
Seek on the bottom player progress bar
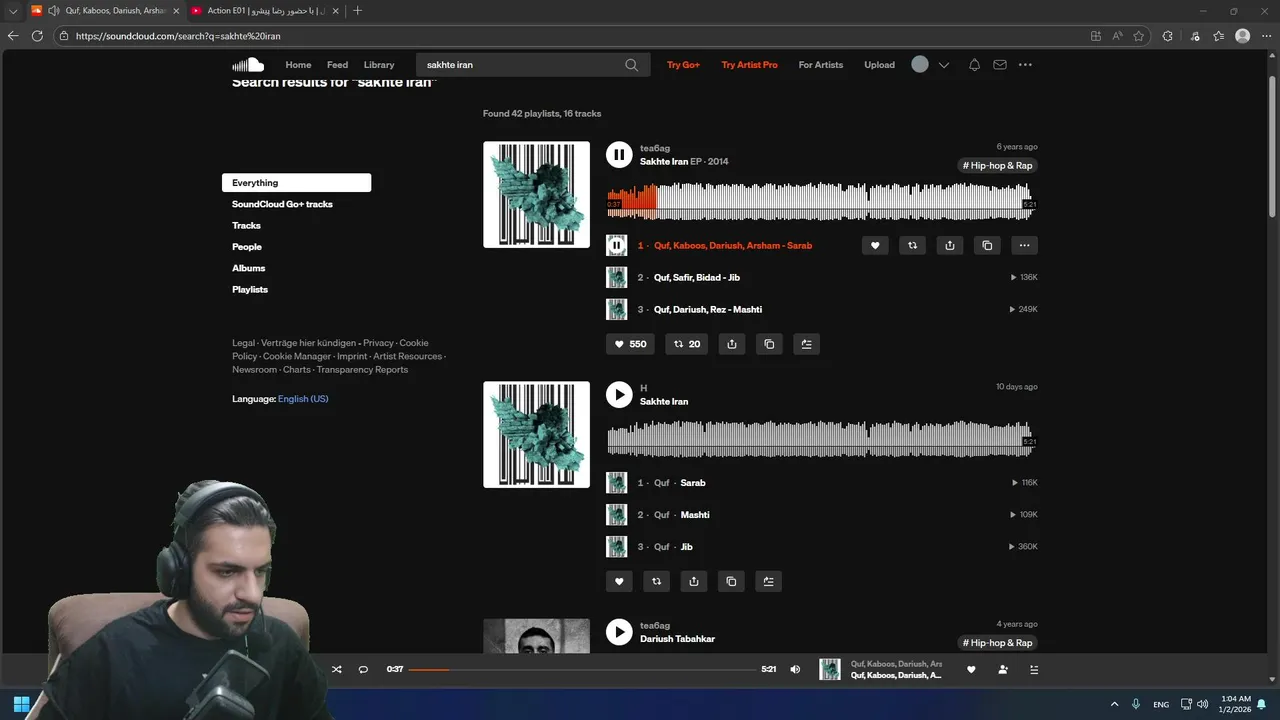[582, 669]
